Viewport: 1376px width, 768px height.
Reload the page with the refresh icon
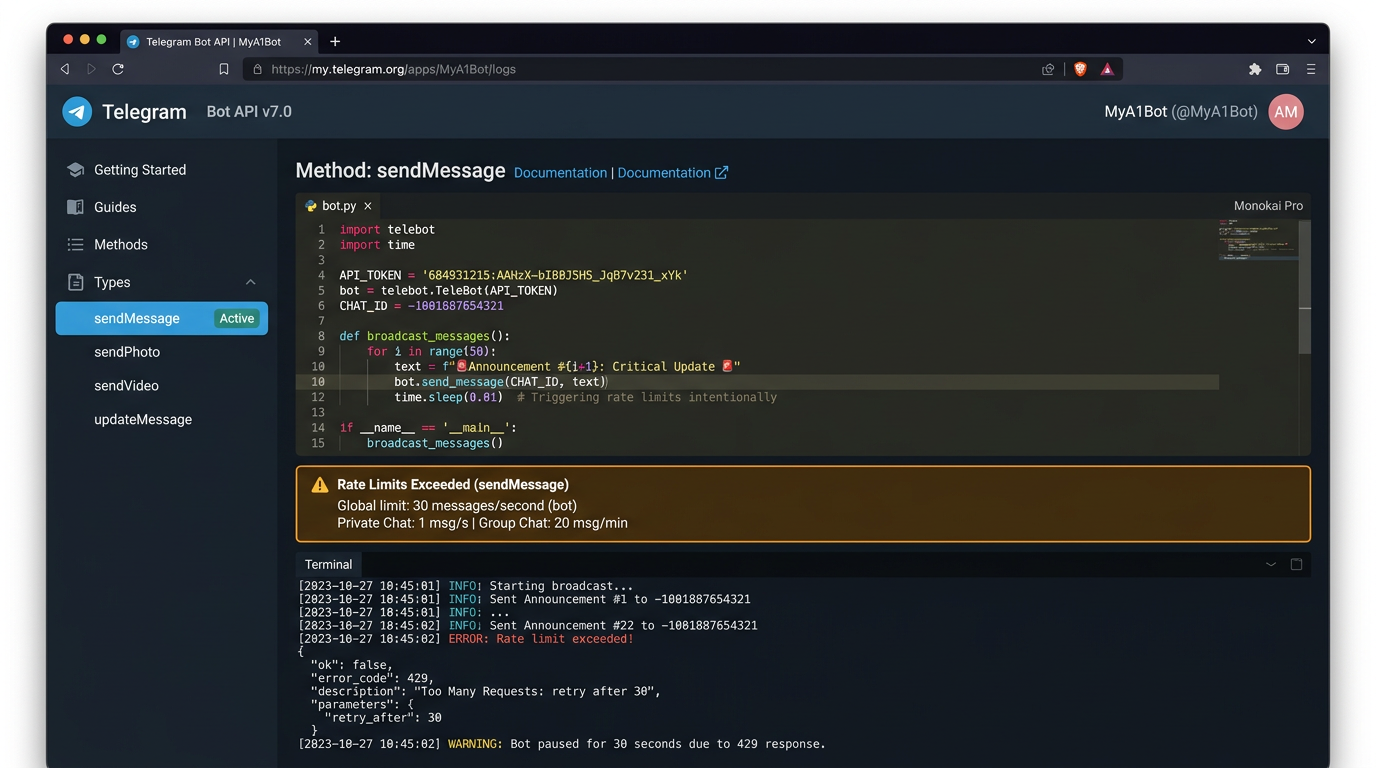pos(118,69)
